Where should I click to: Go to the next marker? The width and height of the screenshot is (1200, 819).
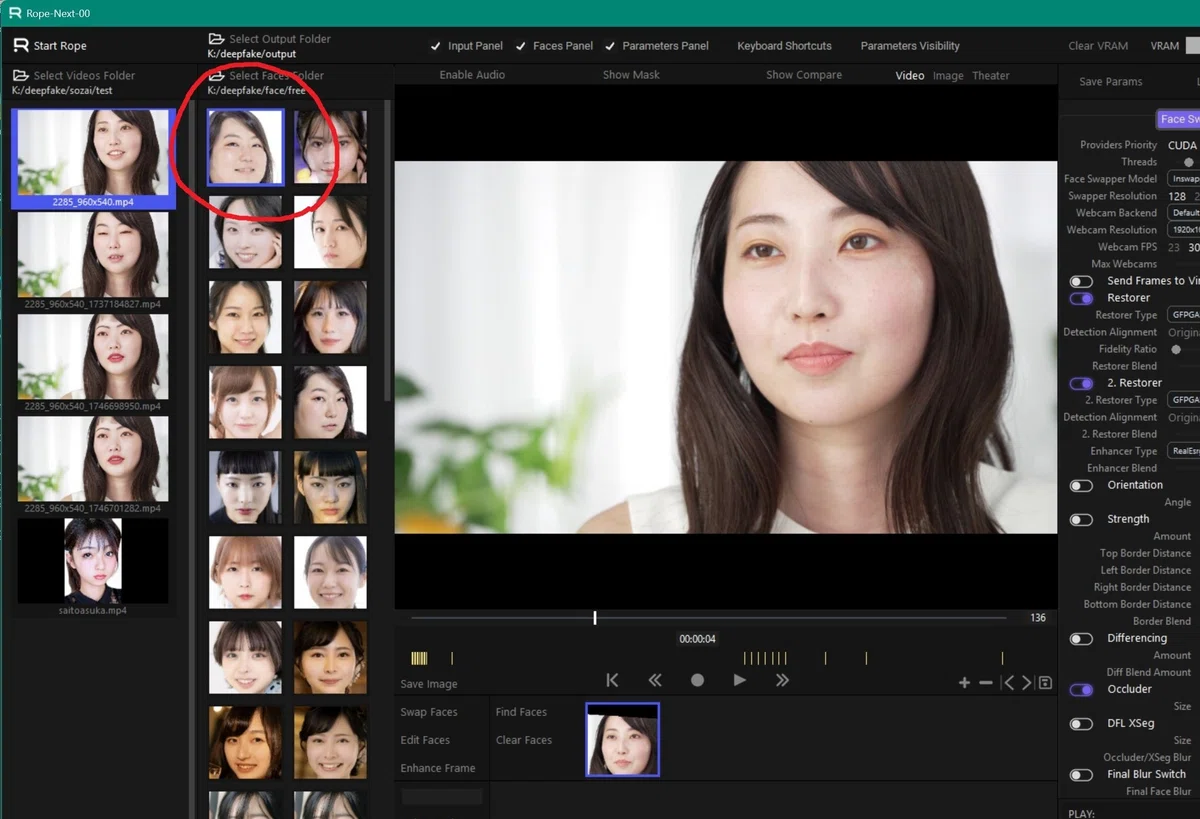point(1027,683)
